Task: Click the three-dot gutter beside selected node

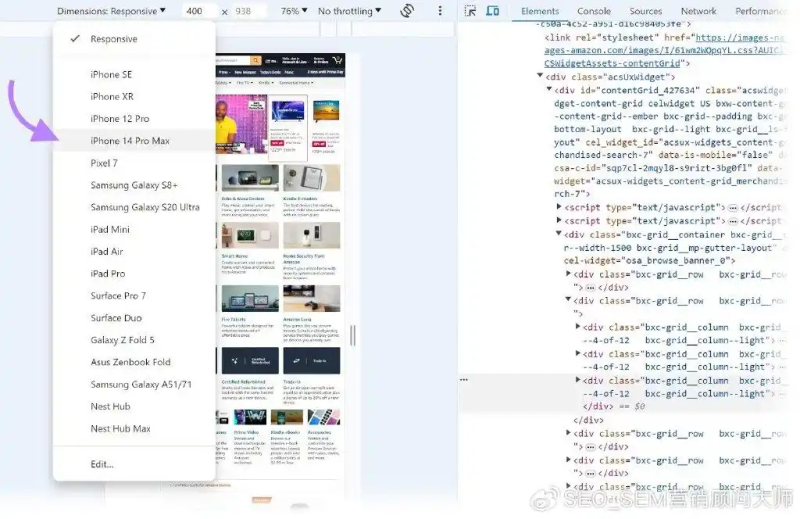Action: pyautogui.click(x=464, y=380)
